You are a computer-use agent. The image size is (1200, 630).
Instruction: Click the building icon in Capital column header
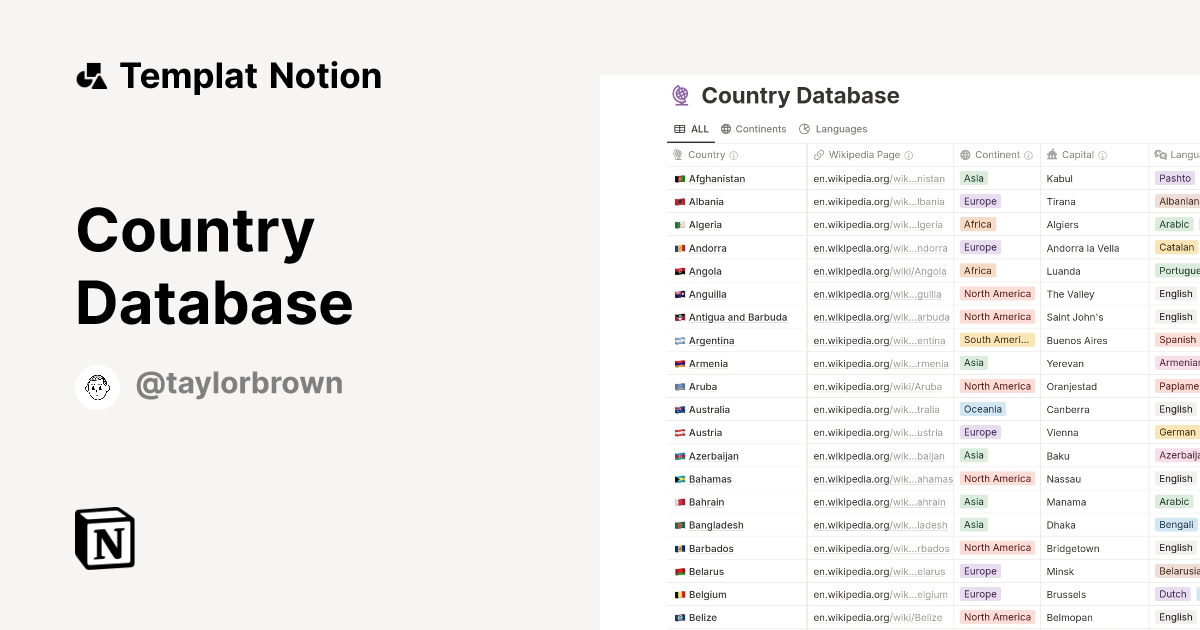1051,154
